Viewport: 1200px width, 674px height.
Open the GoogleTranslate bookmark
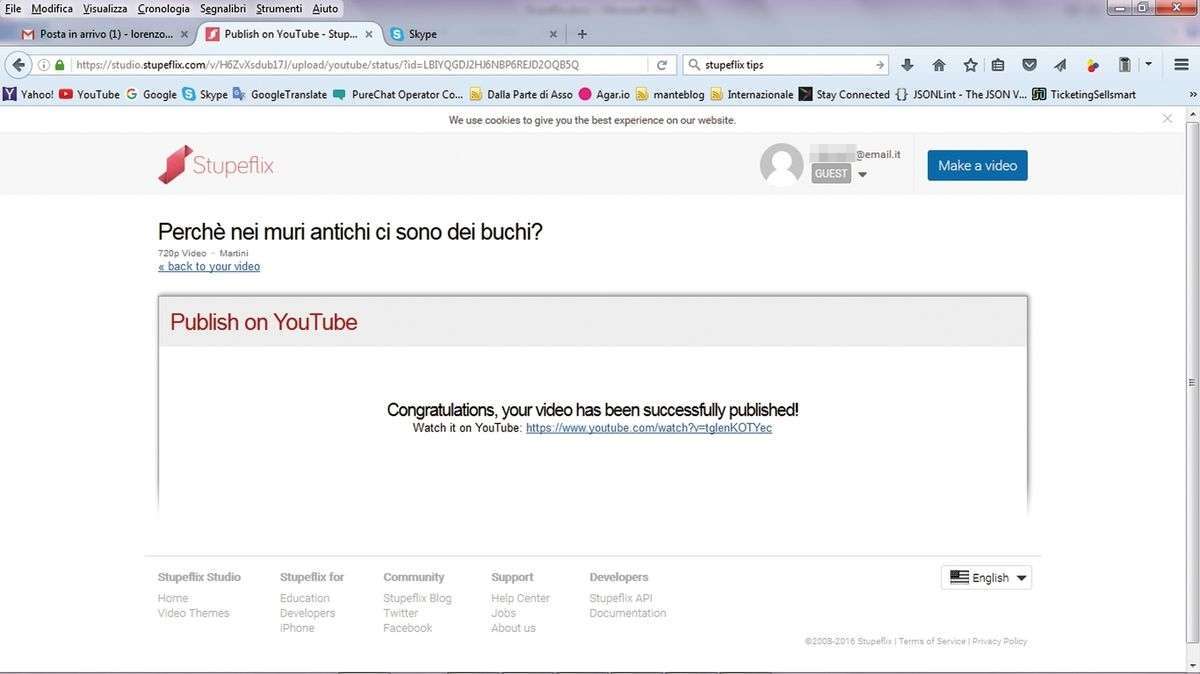280,95
